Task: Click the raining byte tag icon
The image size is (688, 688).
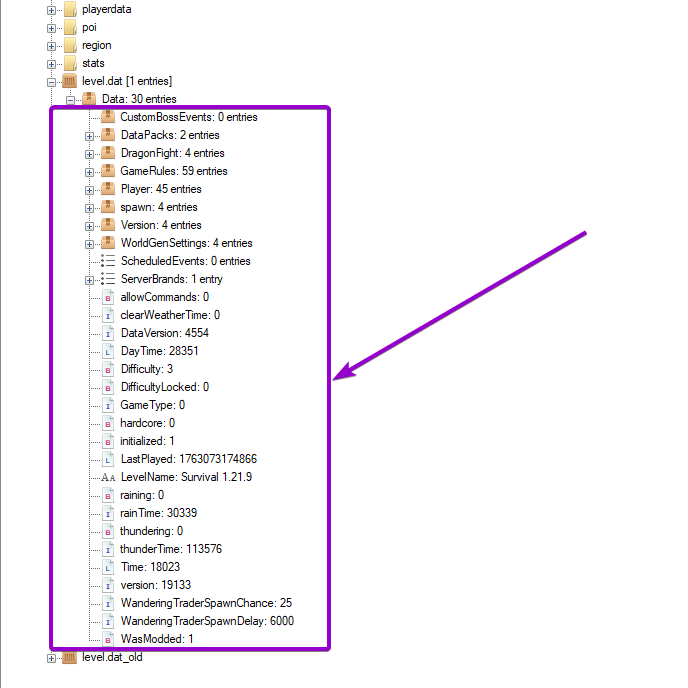Action: tap(108, 495)
